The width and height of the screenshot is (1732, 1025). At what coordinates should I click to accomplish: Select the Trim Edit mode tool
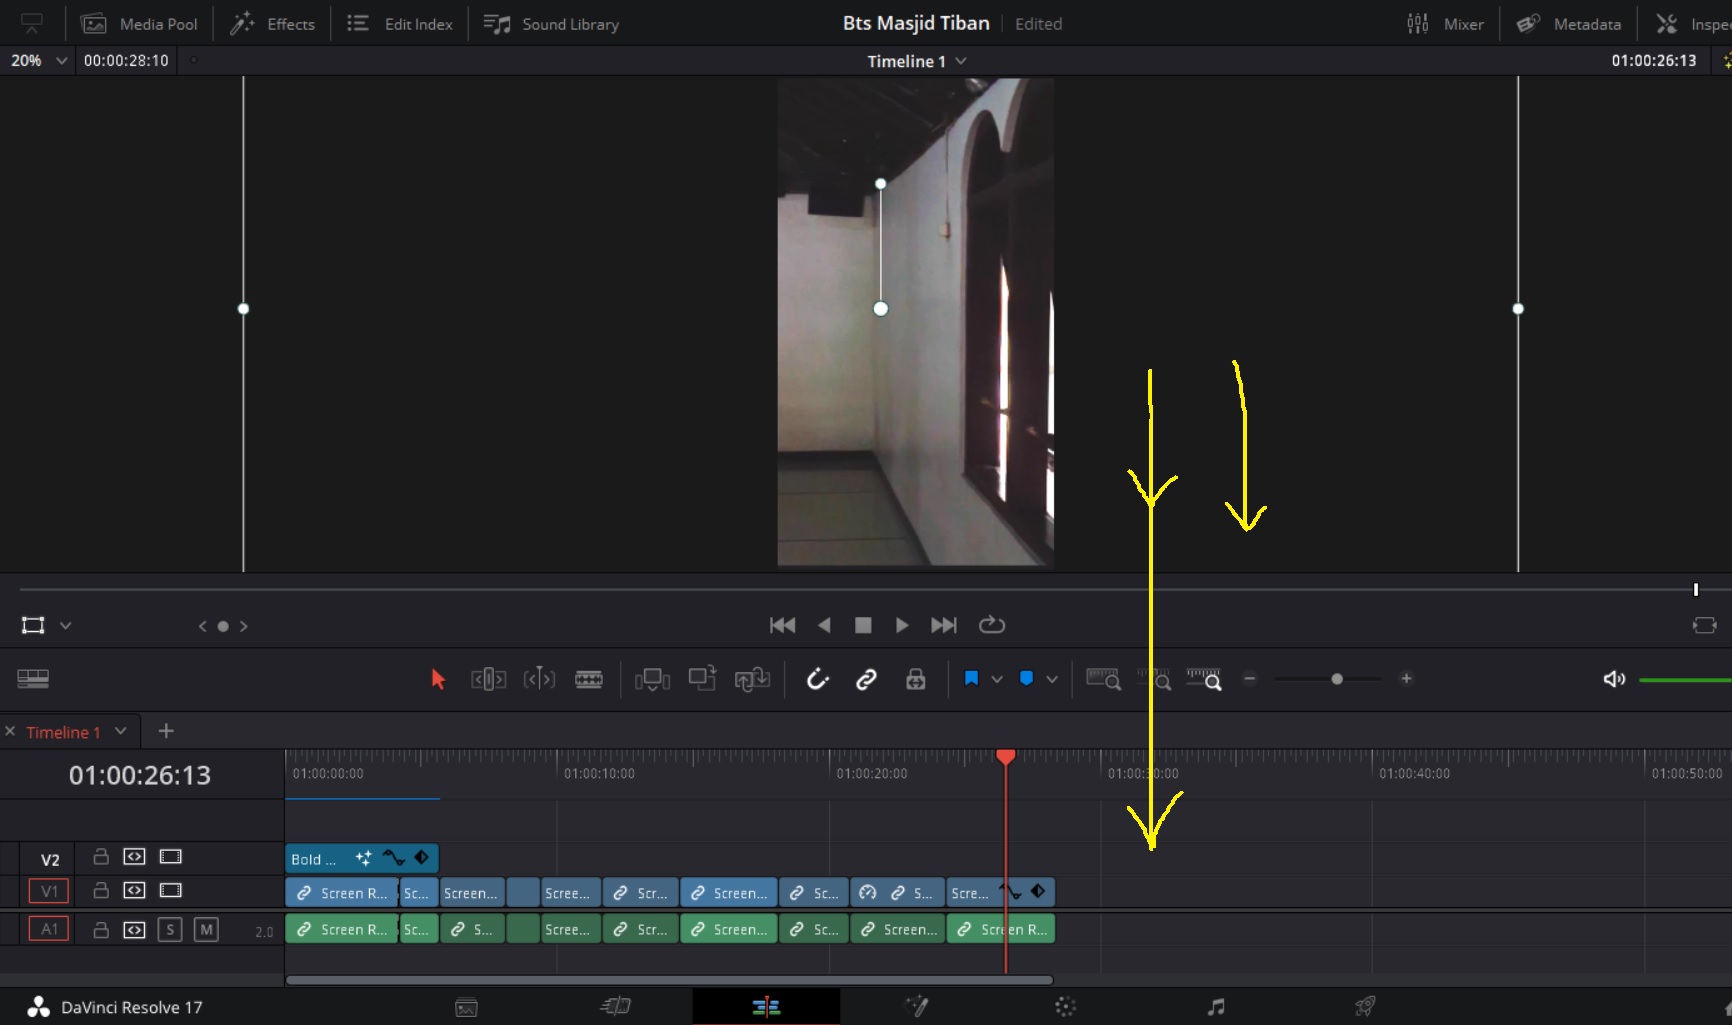click(488, 679)
